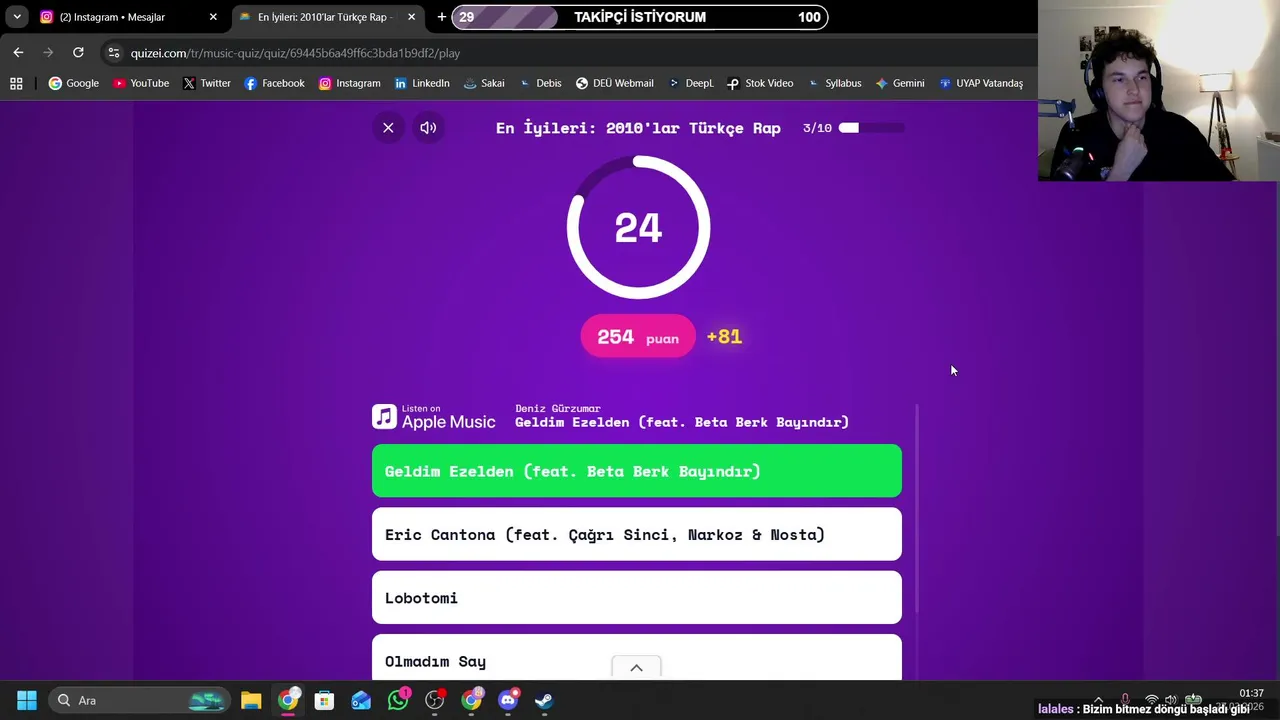Open the UYAP Vatandaş bookmark

[980, 83]
